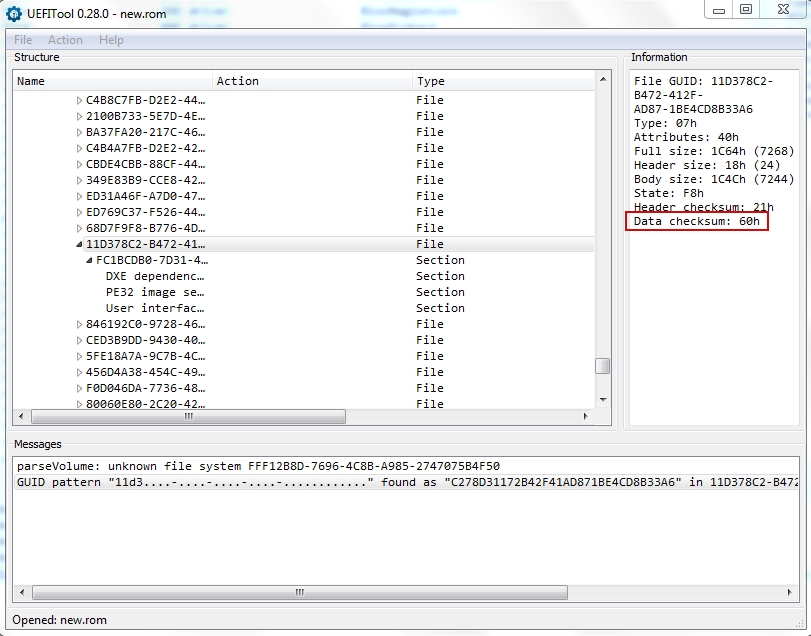Expand the C4B4A7FB-D2E2-42 file node

tap(79, 148)
